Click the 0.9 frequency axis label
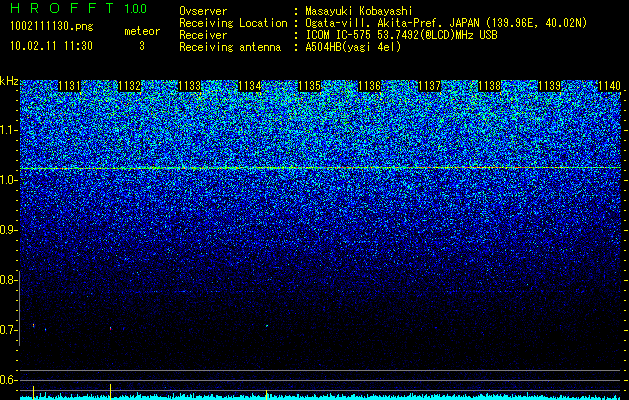The image size is (629, 400). click(7, 230)
